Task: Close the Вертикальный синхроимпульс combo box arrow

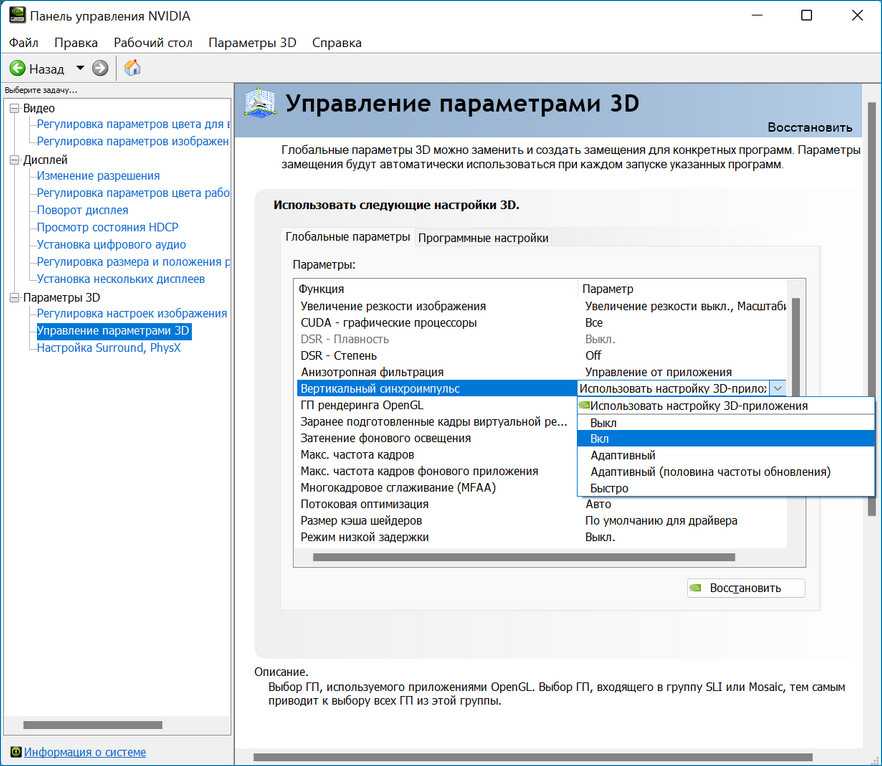Action: click(778, 388)
